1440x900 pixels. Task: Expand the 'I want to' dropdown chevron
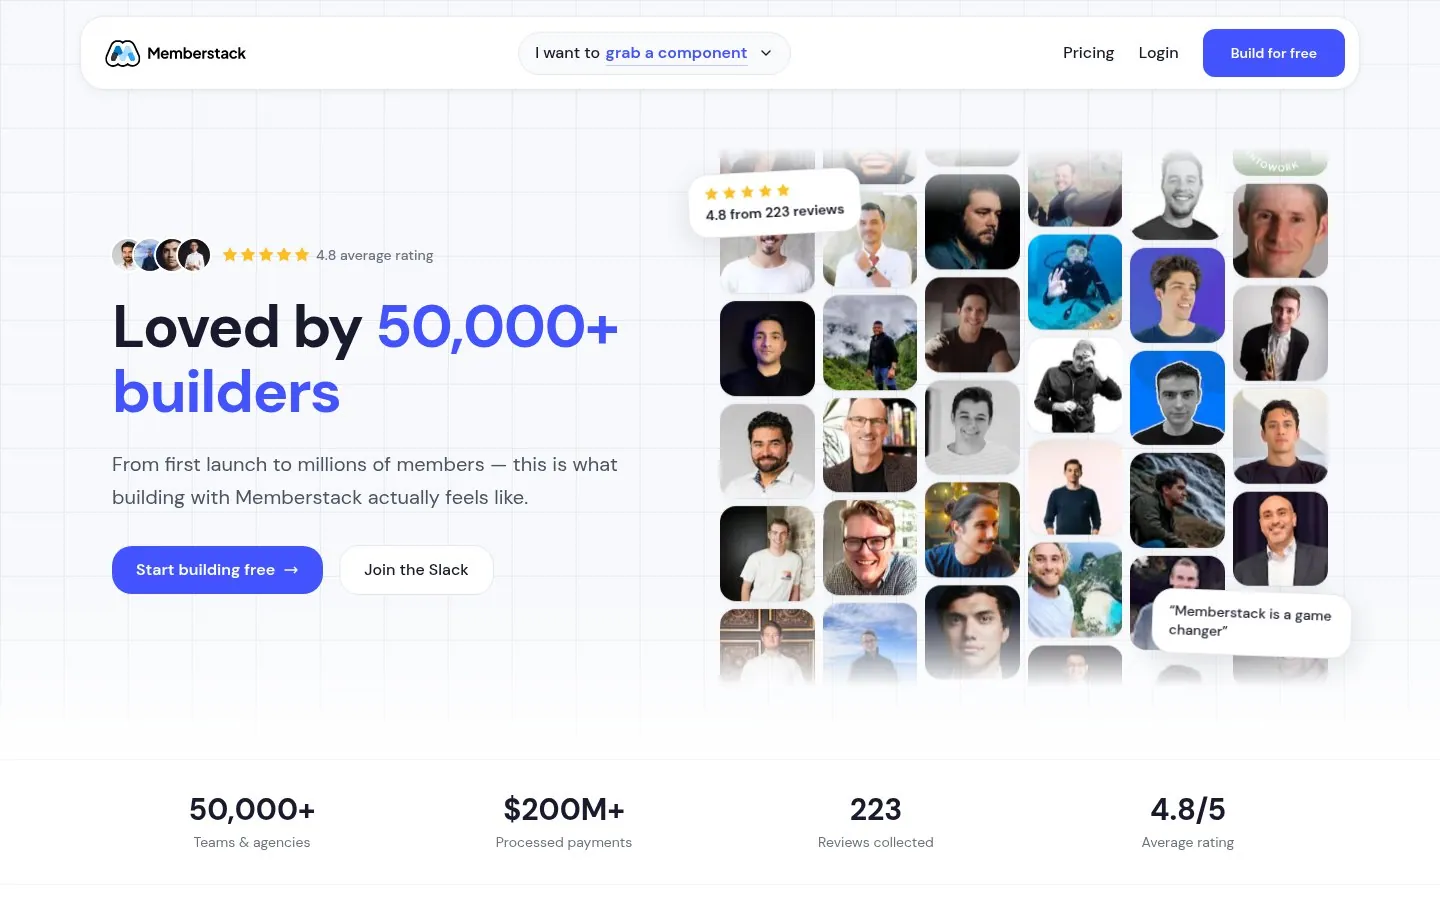click(766, 53)
